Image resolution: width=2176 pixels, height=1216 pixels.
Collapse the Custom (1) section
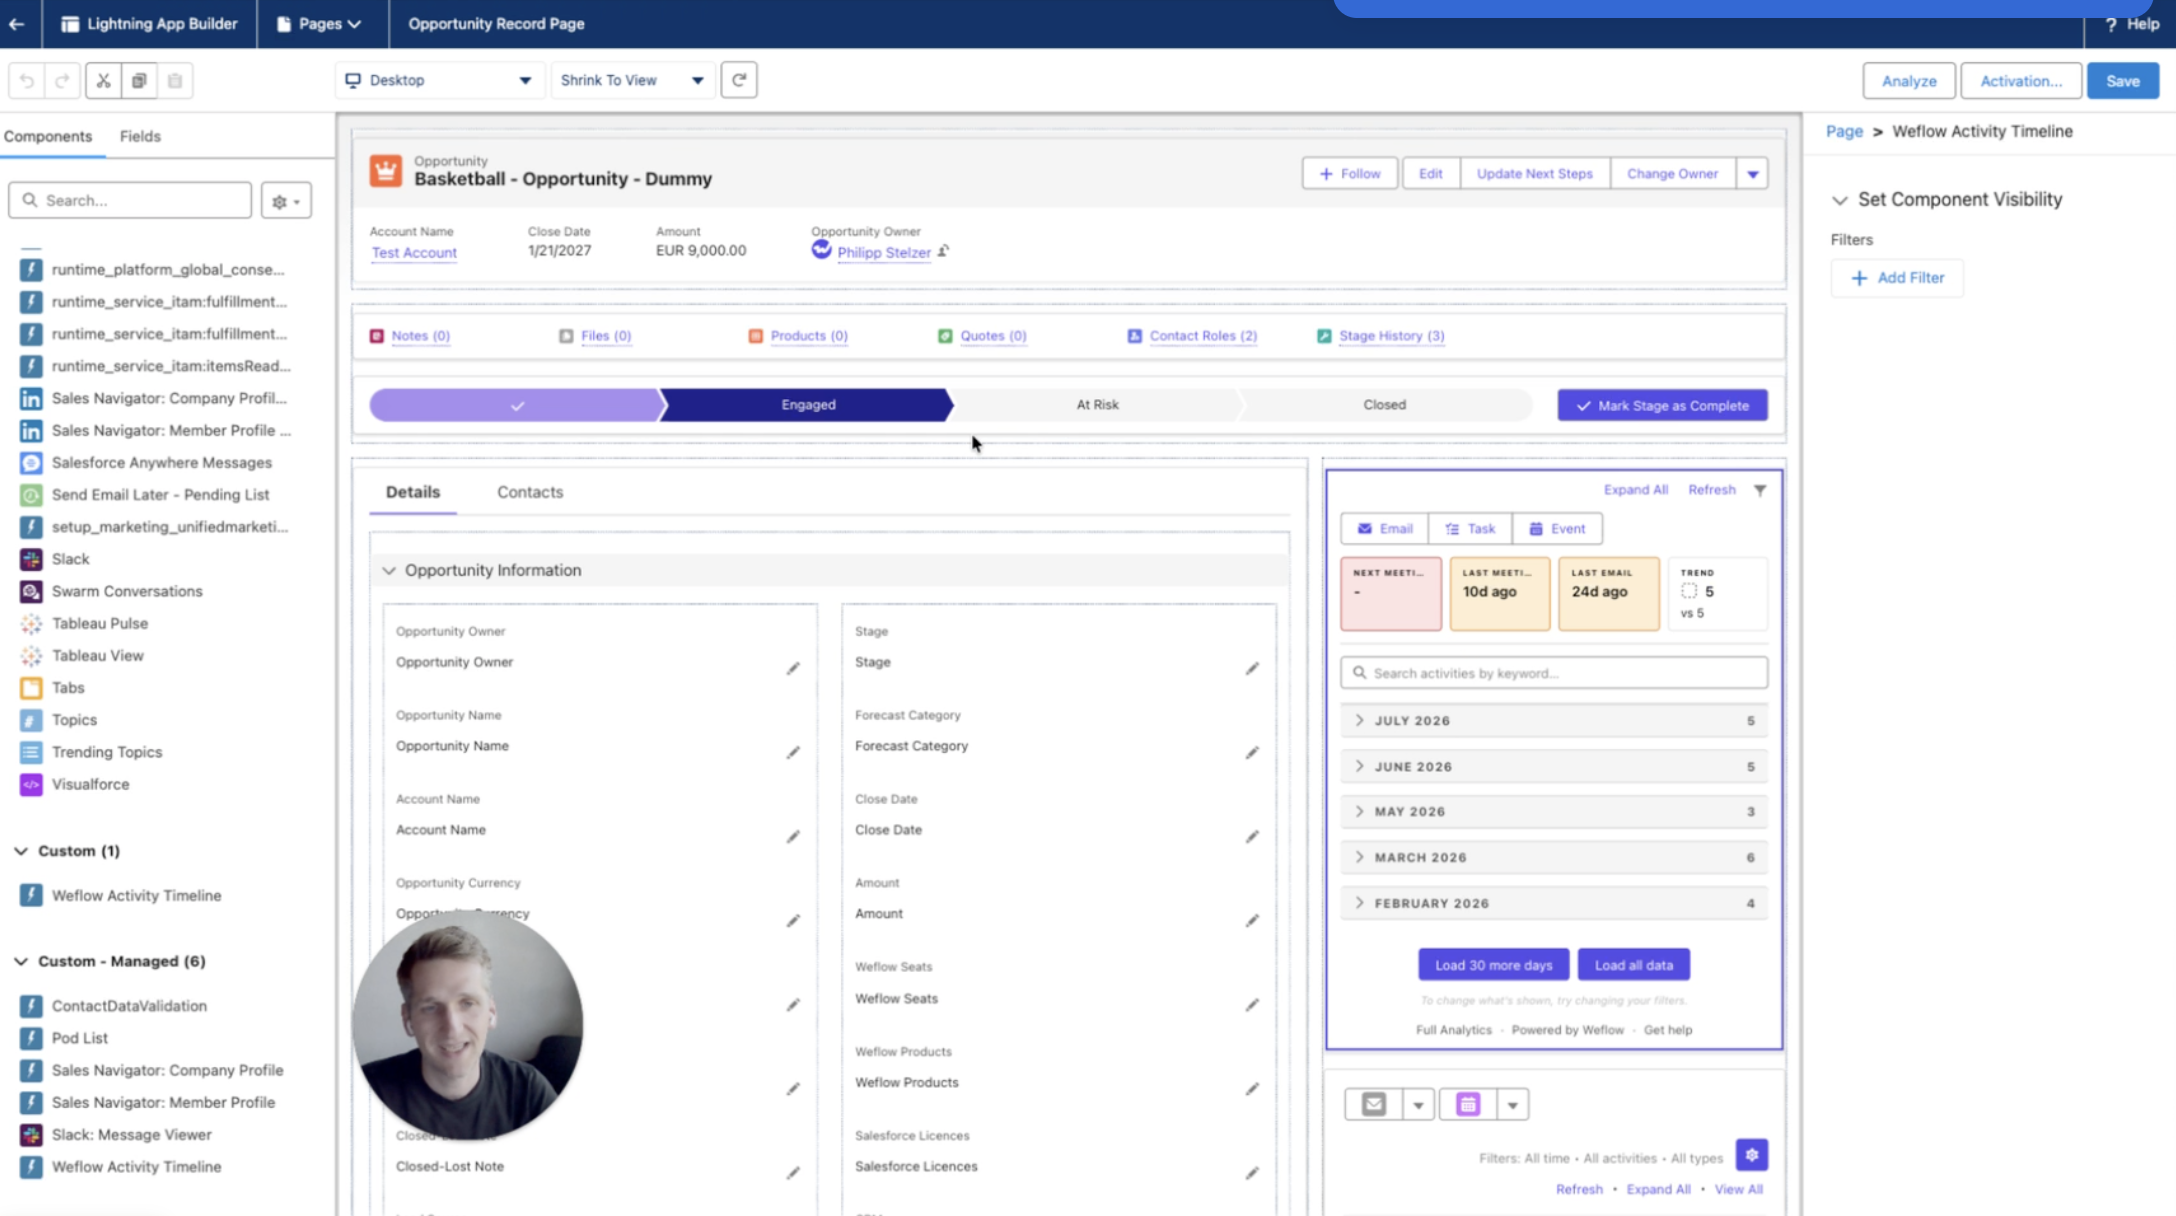point(21,851)
